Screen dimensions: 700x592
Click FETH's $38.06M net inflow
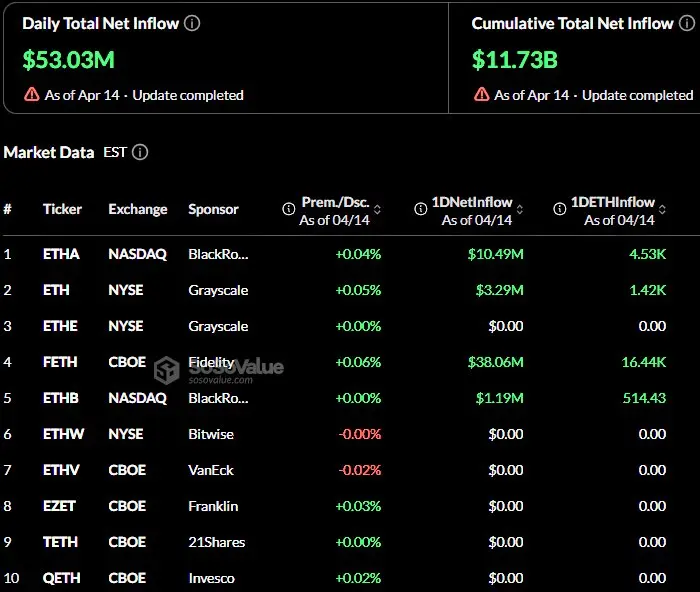click(x=496, y=362)
